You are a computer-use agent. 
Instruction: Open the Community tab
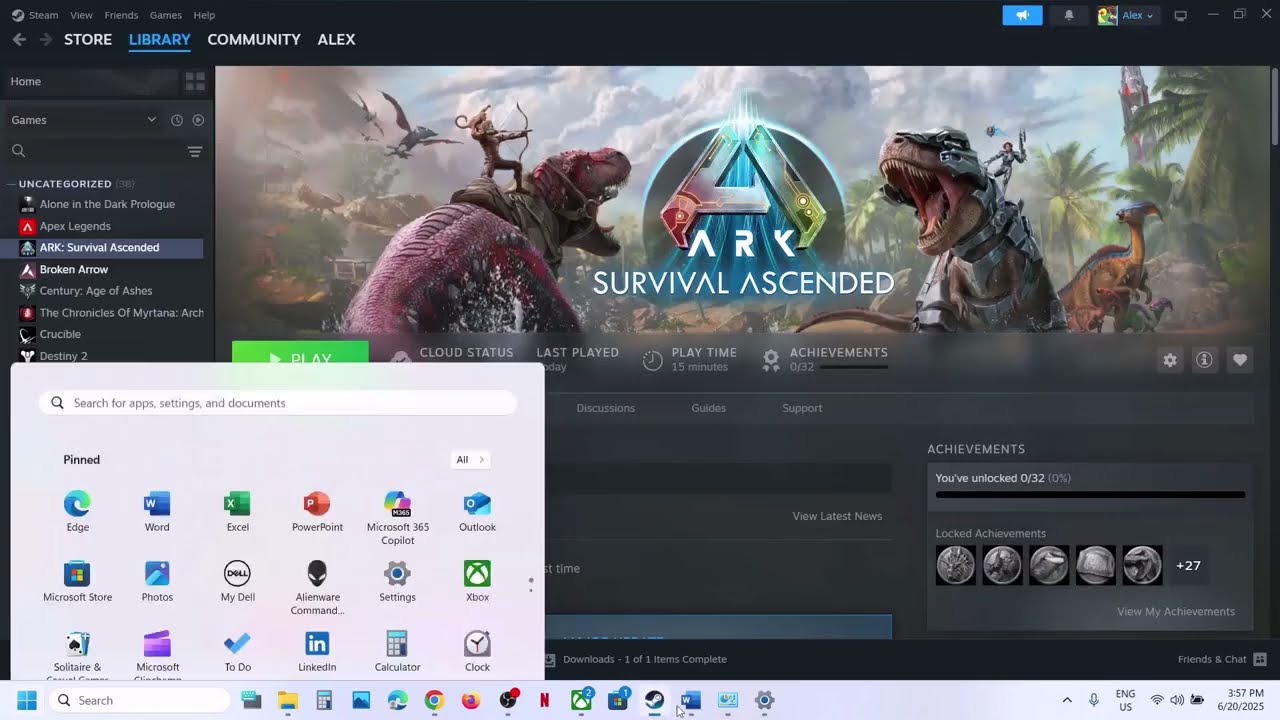click(254, 39)
